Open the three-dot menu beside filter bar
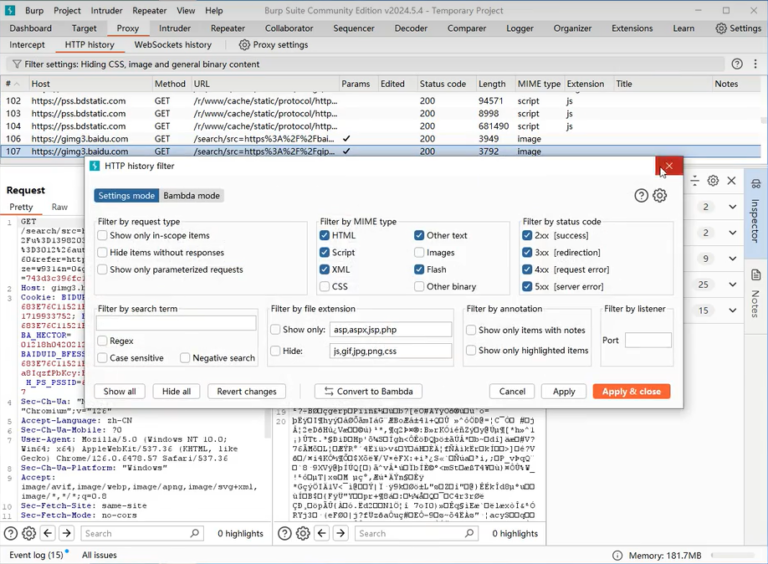 (755, 64)
